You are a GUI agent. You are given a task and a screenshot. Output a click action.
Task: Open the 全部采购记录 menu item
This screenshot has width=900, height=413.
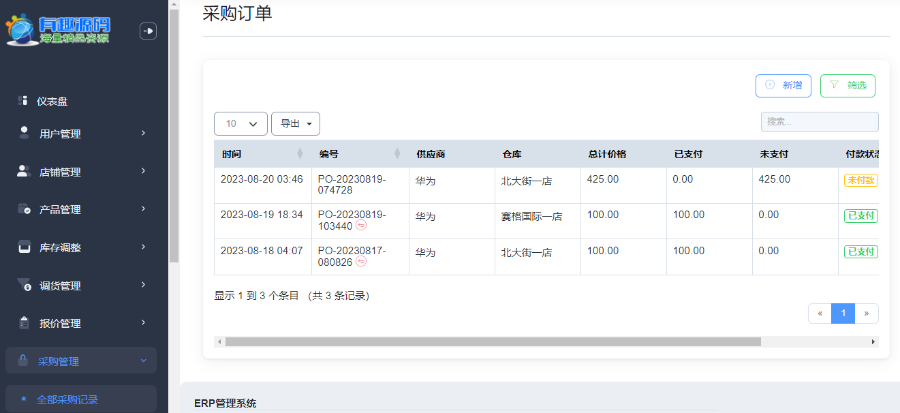pos(67,399)
